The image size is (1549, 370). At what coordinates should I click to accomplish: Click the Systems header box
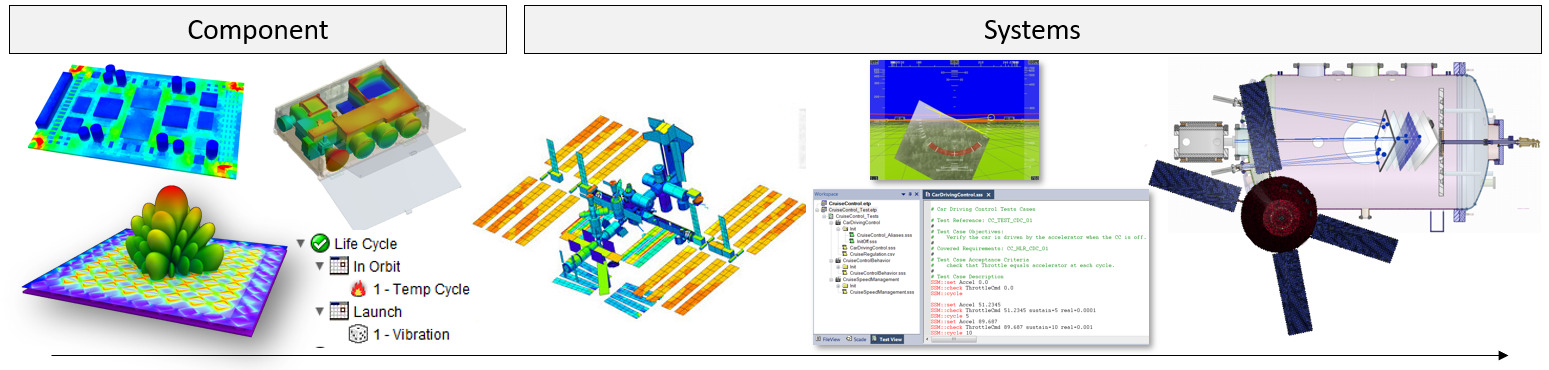point(1031,29)
